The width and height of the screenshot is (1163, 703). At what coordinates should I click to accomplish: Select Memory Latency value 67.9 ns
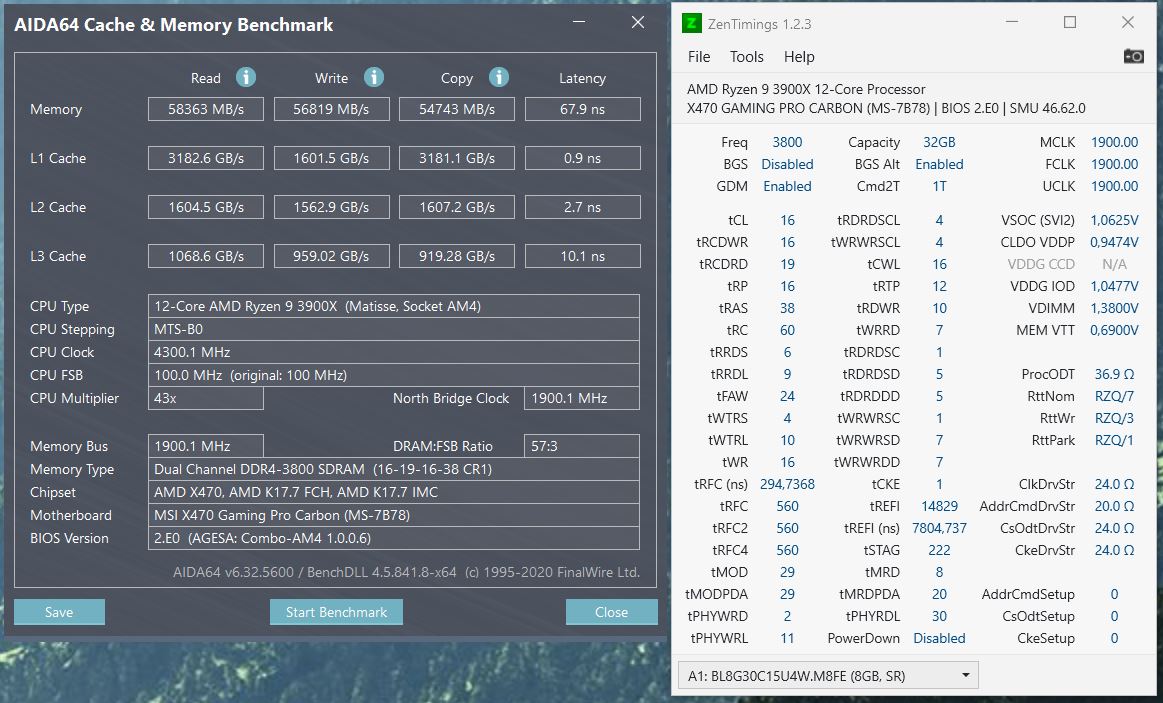(x=582, y=109)
